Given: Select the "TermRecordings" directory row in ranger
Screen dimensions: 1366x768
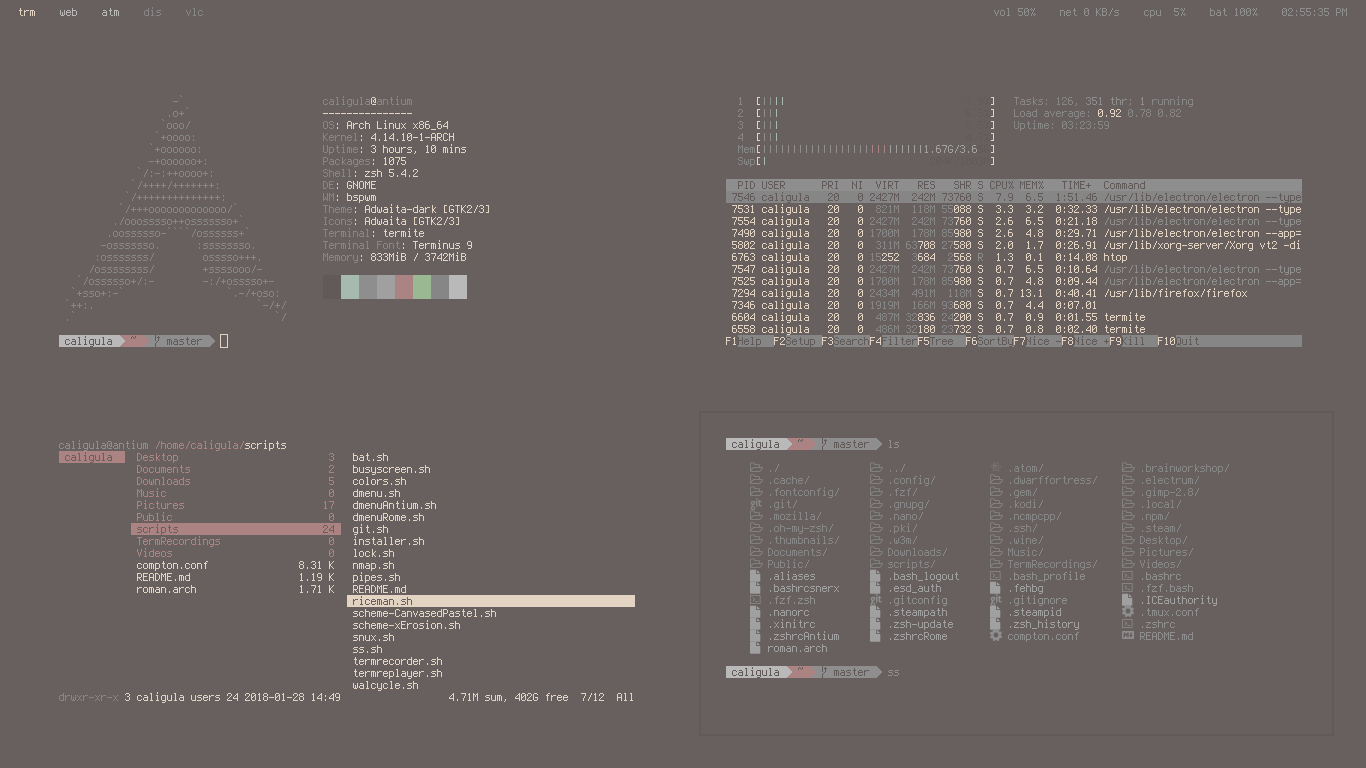Looking at the screenshot, I should click(235, 541).
